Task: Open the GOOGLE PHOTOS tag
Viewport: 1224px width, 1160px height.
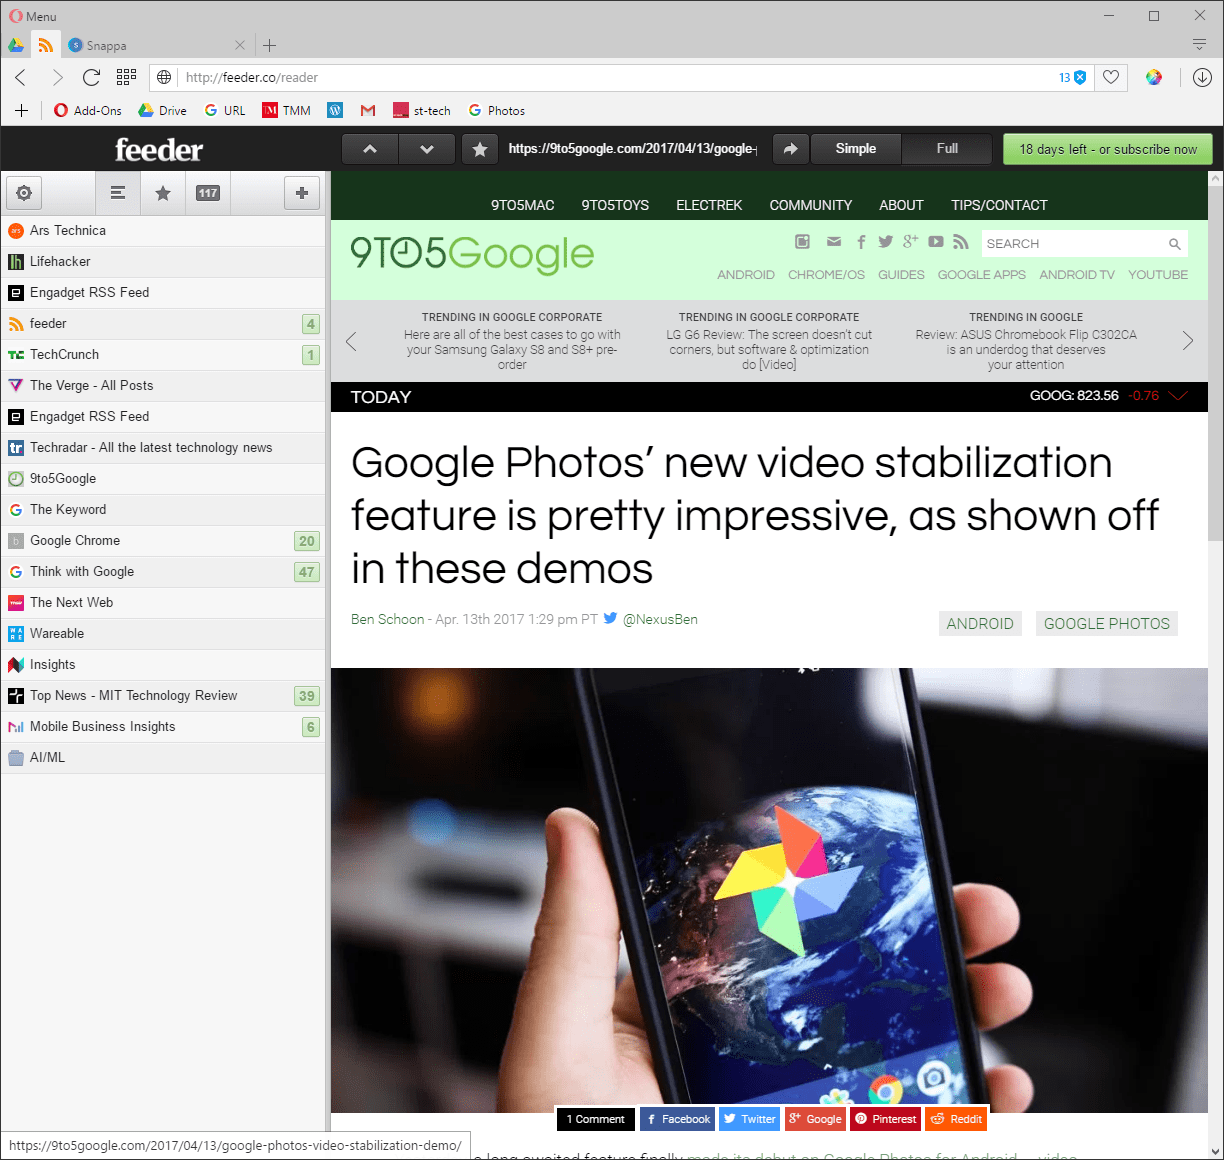Action: pos(1107,624)
